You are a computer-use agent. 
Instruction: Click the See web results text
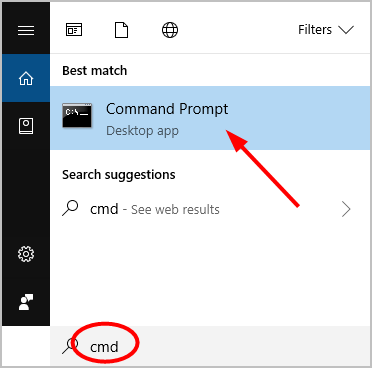(x=175, y=209)
